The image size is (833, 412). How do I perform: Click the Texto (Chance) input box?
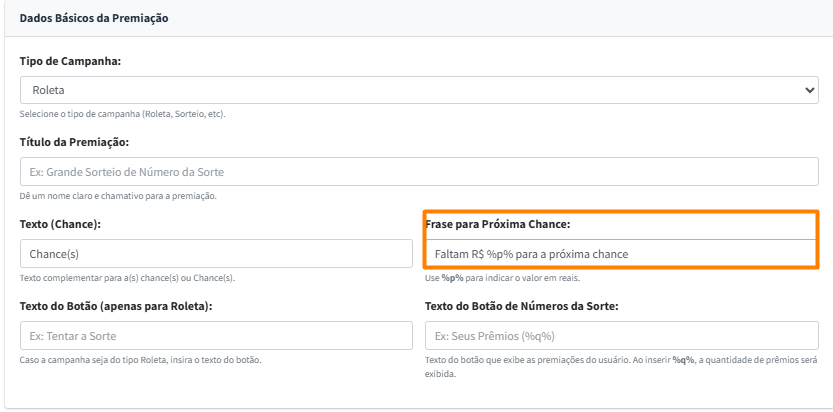tap(216, 254)
